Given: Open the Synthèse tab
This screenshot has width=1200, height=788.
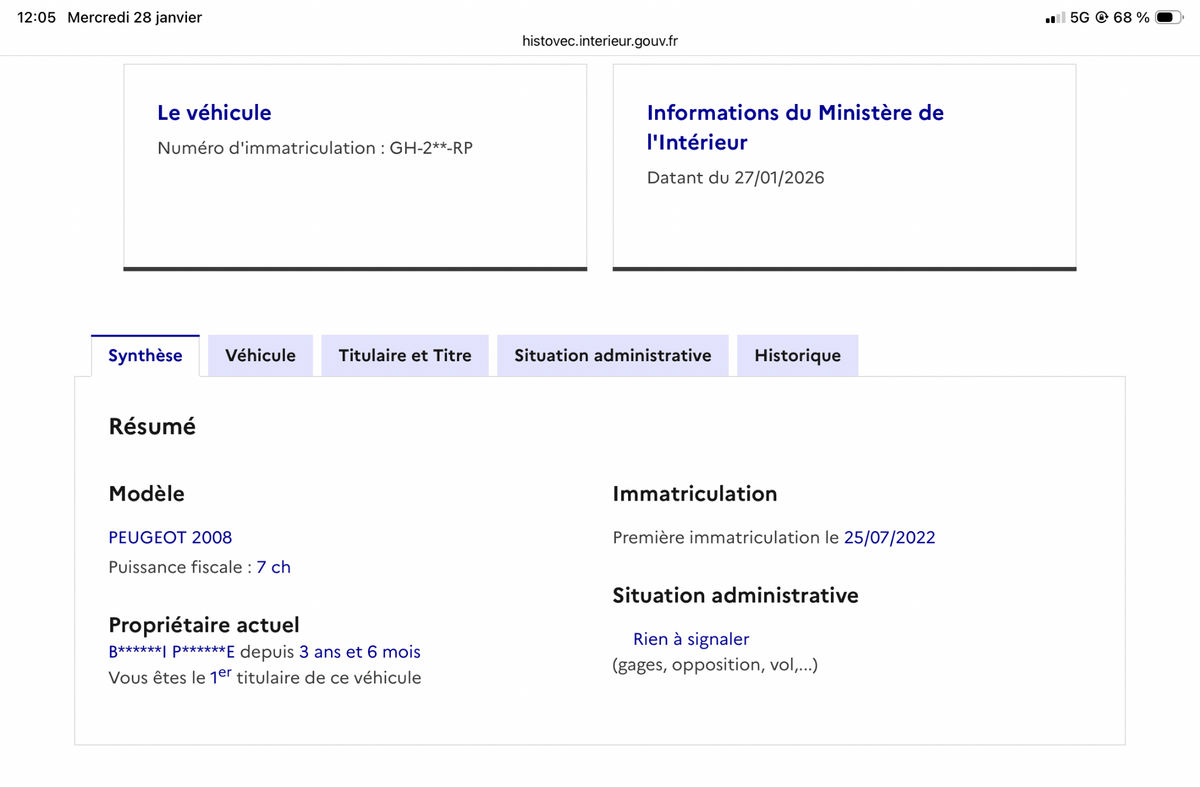Looking at the screenshot, I should 145,356.
